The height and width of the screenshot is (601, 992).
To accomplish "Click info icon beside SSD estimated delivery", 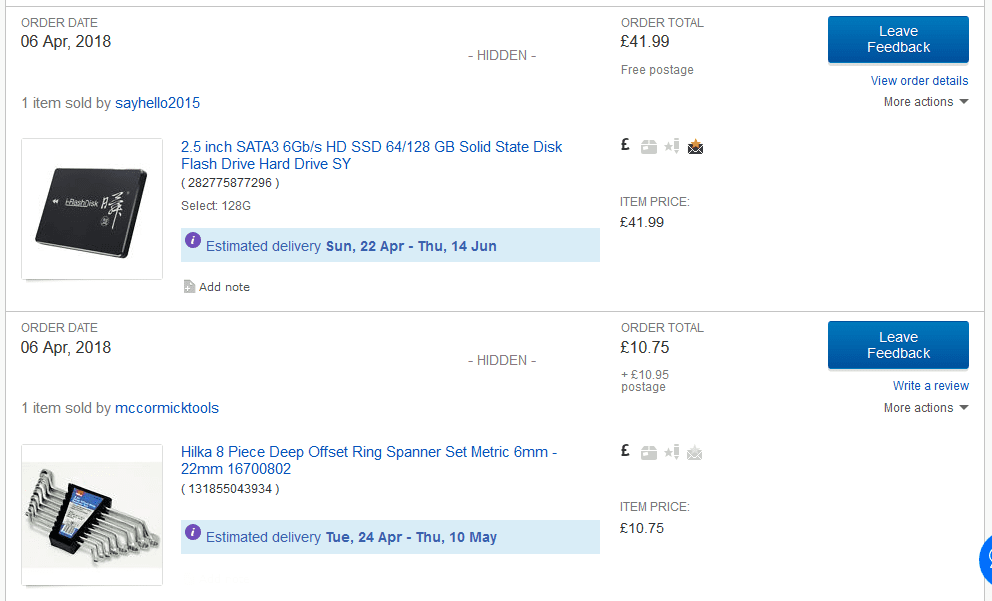I will tap(193, 242).
